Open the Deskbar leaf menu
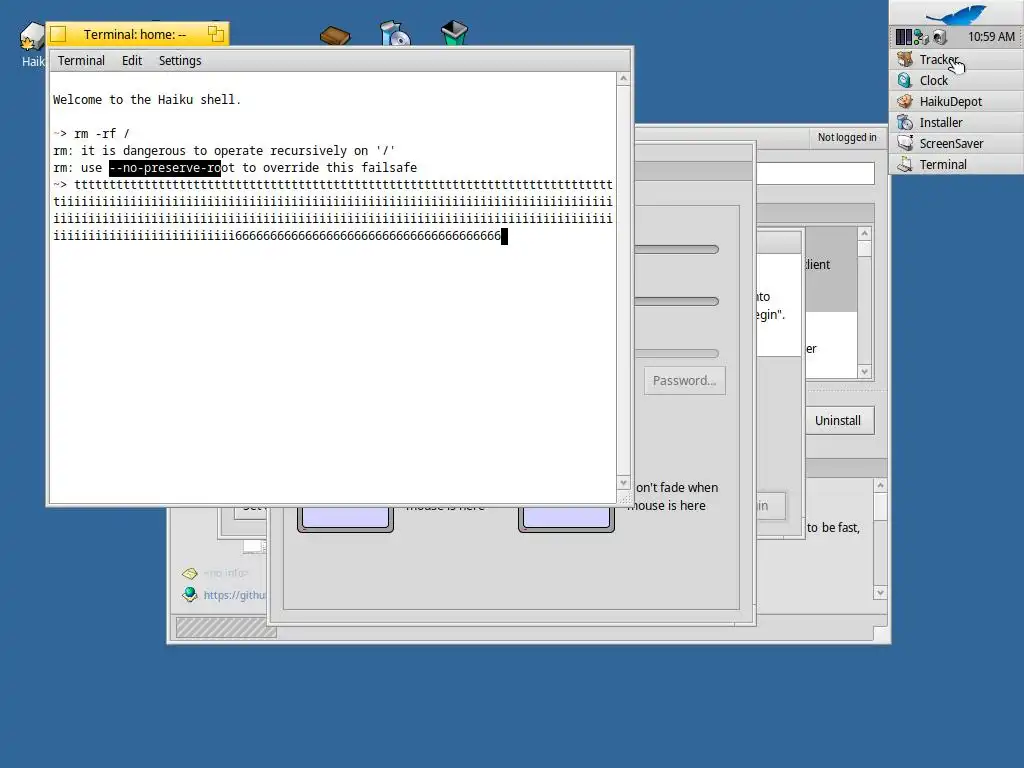The image size is (1024, 768). (956, 13)
